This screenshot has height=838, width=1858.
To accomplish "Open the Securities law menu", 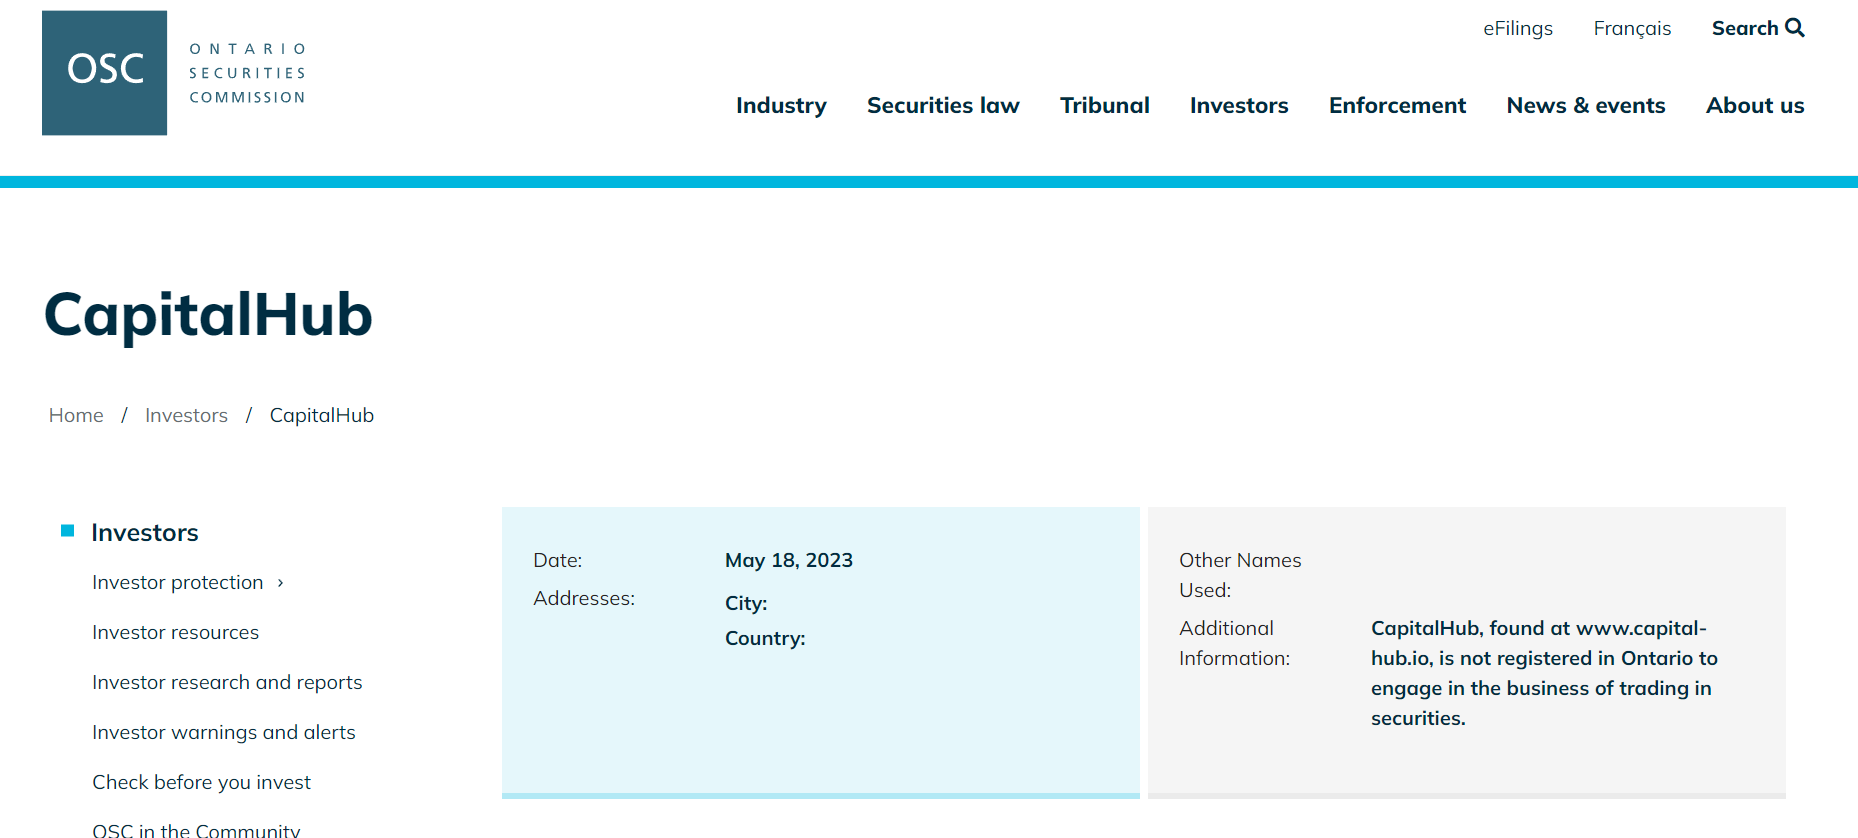I will pos(943,105).
